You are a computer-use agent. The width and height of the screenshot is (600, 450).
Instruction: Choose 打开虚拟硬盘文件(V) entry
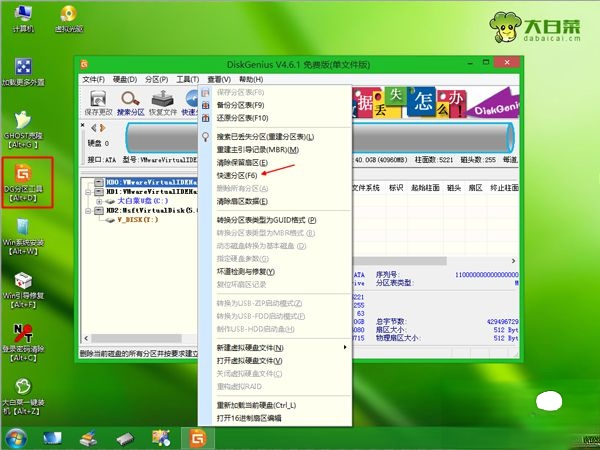pos(275,360)
